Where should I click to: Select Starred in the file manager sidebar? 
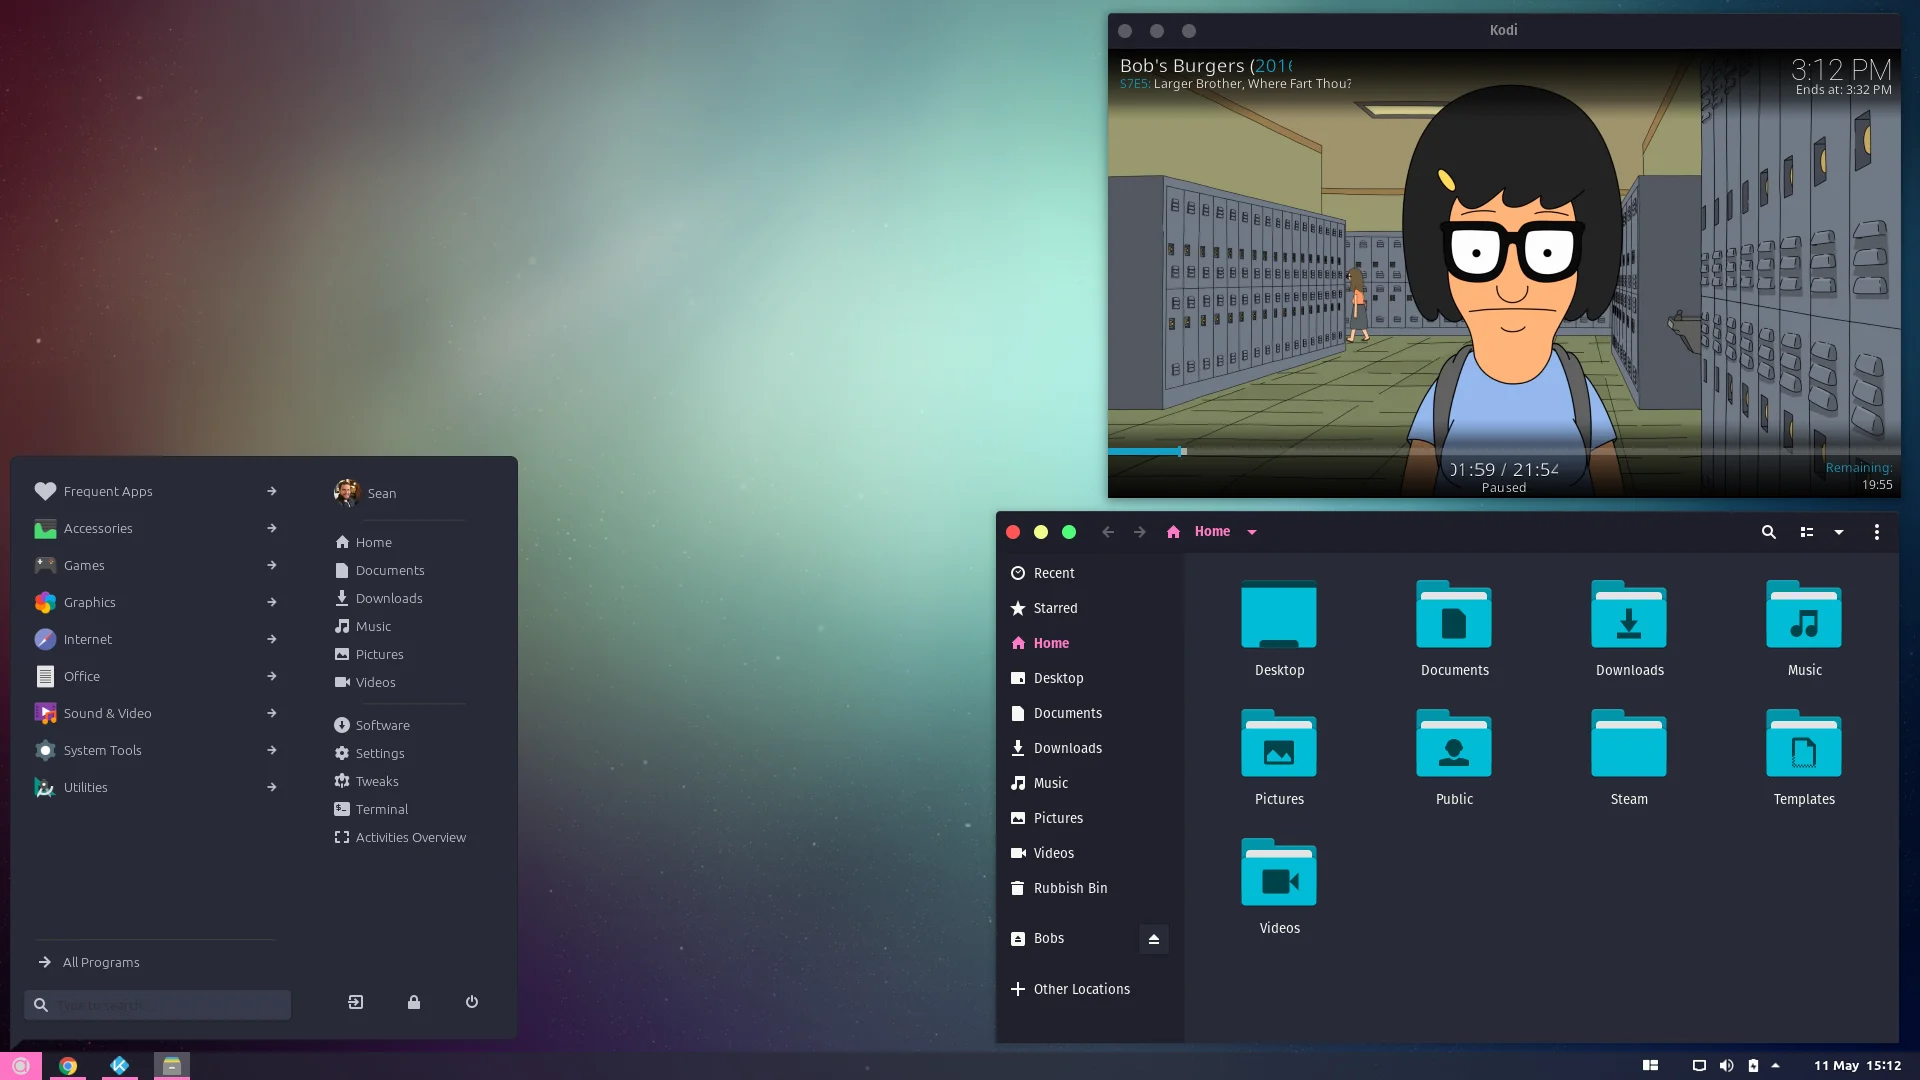(x=1044, y=608)
